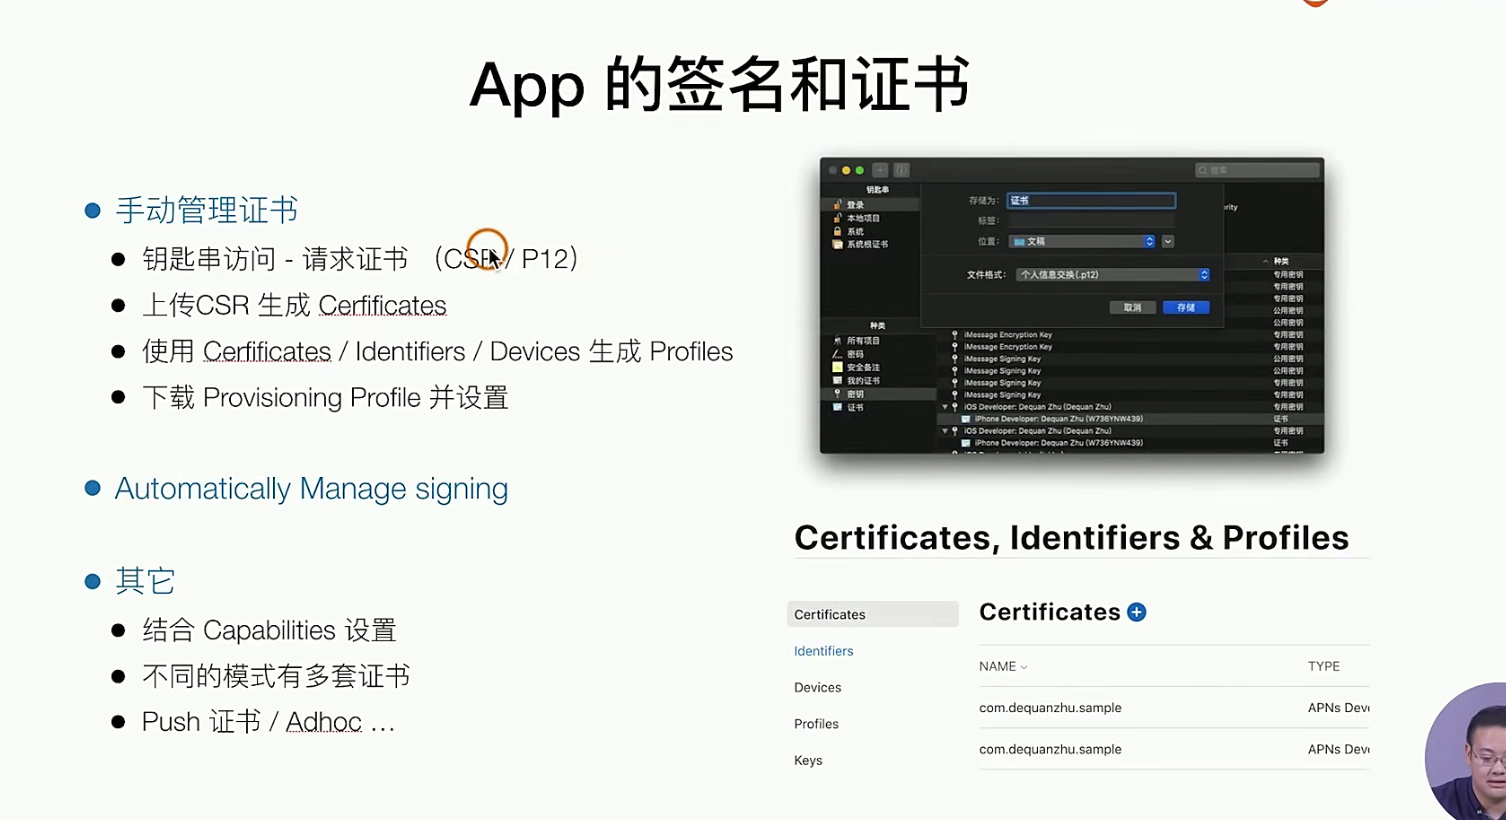
Task: Click the padlock icon beside 本地项目
Action: click(x=838, y=218)
